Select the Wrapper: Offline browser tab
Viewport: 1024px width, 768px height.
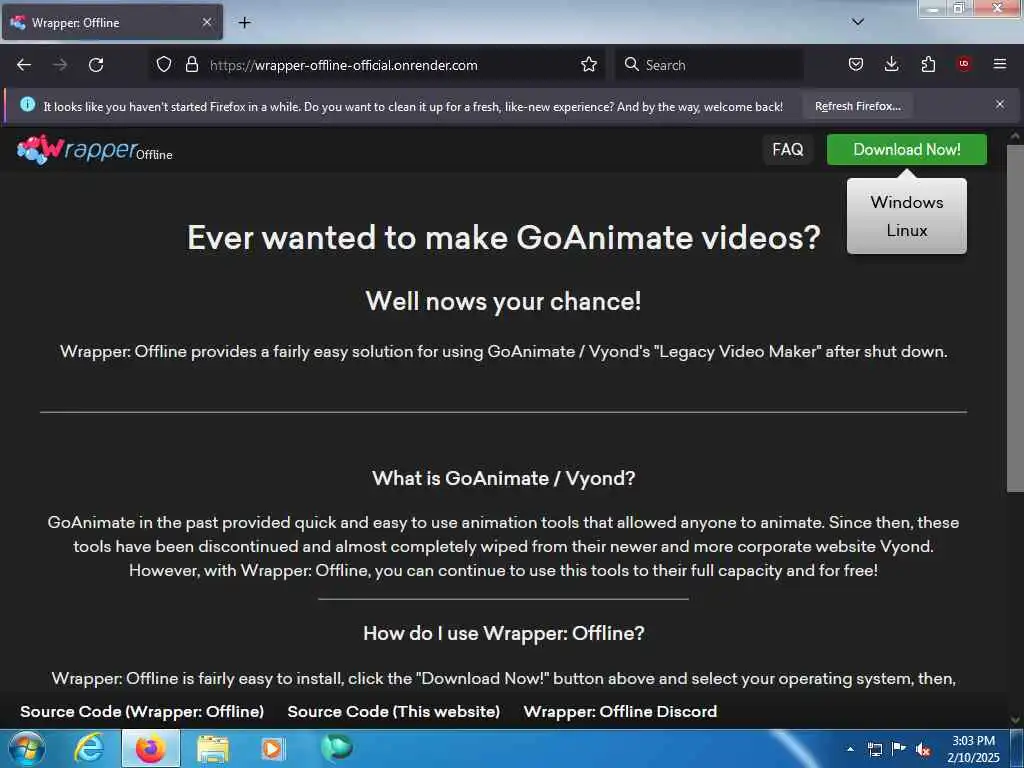(x=112, y=22)
